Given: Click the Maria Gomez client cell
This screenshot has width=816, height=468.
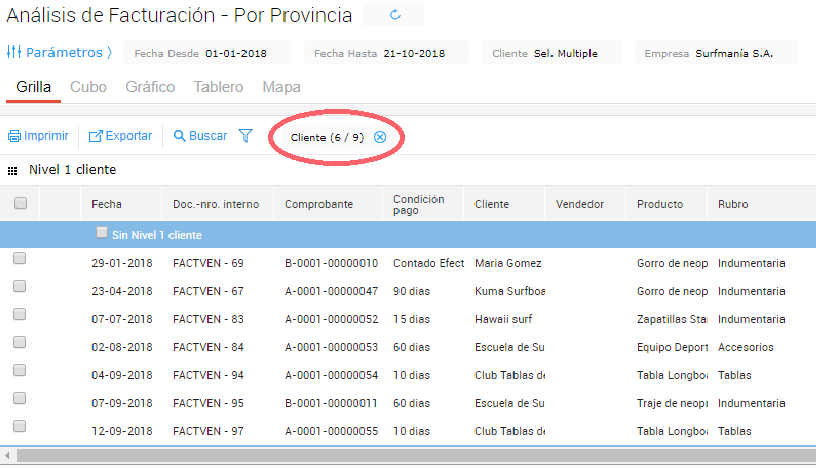Looking at the screenshot, I should click(x=508, y=263).
